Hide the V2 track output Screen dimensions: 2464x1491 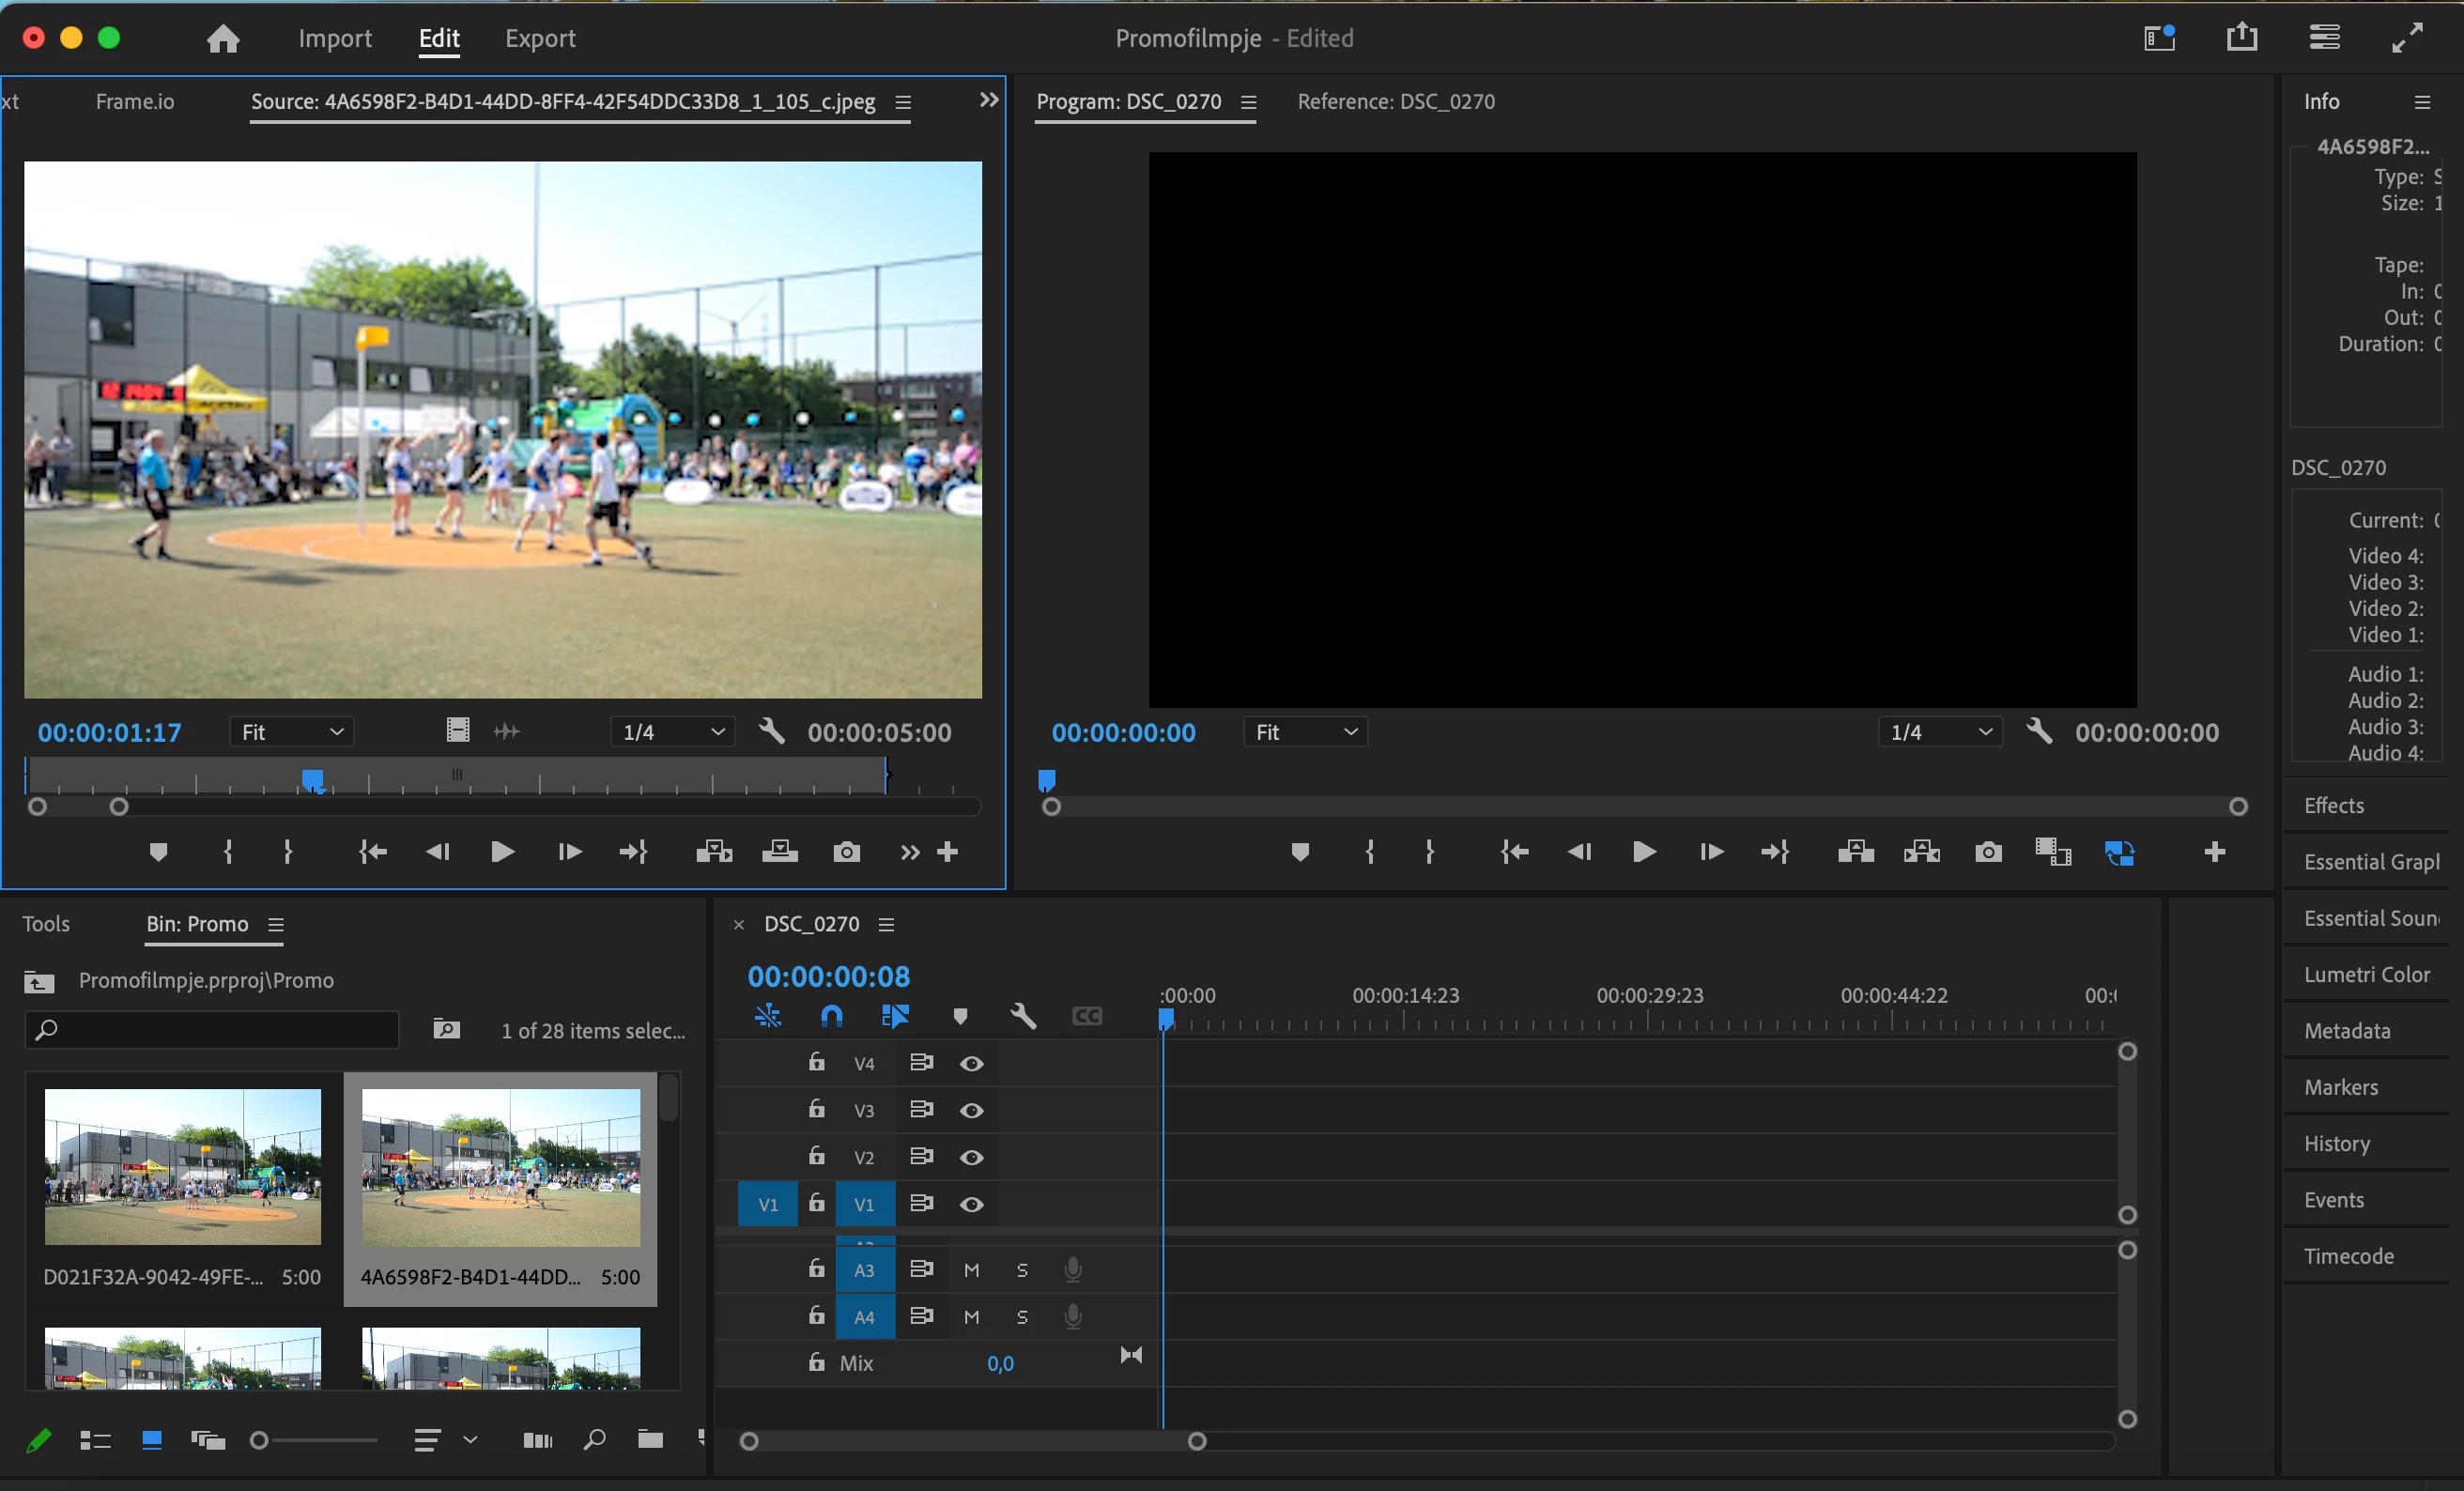click(971, 1158)
